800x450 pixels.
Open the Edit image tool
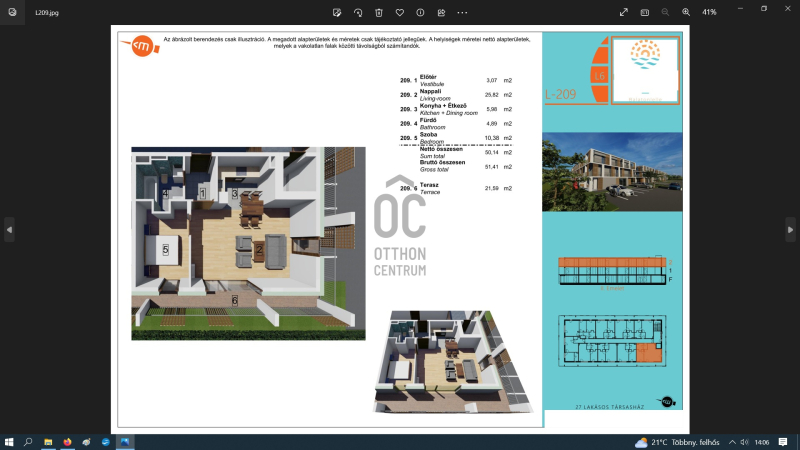[338, 12]
